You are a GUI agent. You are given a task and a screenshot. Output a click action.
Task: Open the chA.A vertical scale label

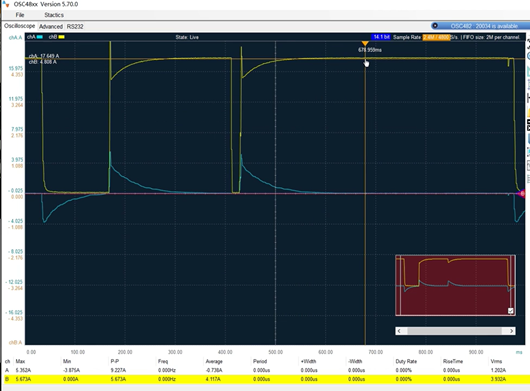point(15,37)
